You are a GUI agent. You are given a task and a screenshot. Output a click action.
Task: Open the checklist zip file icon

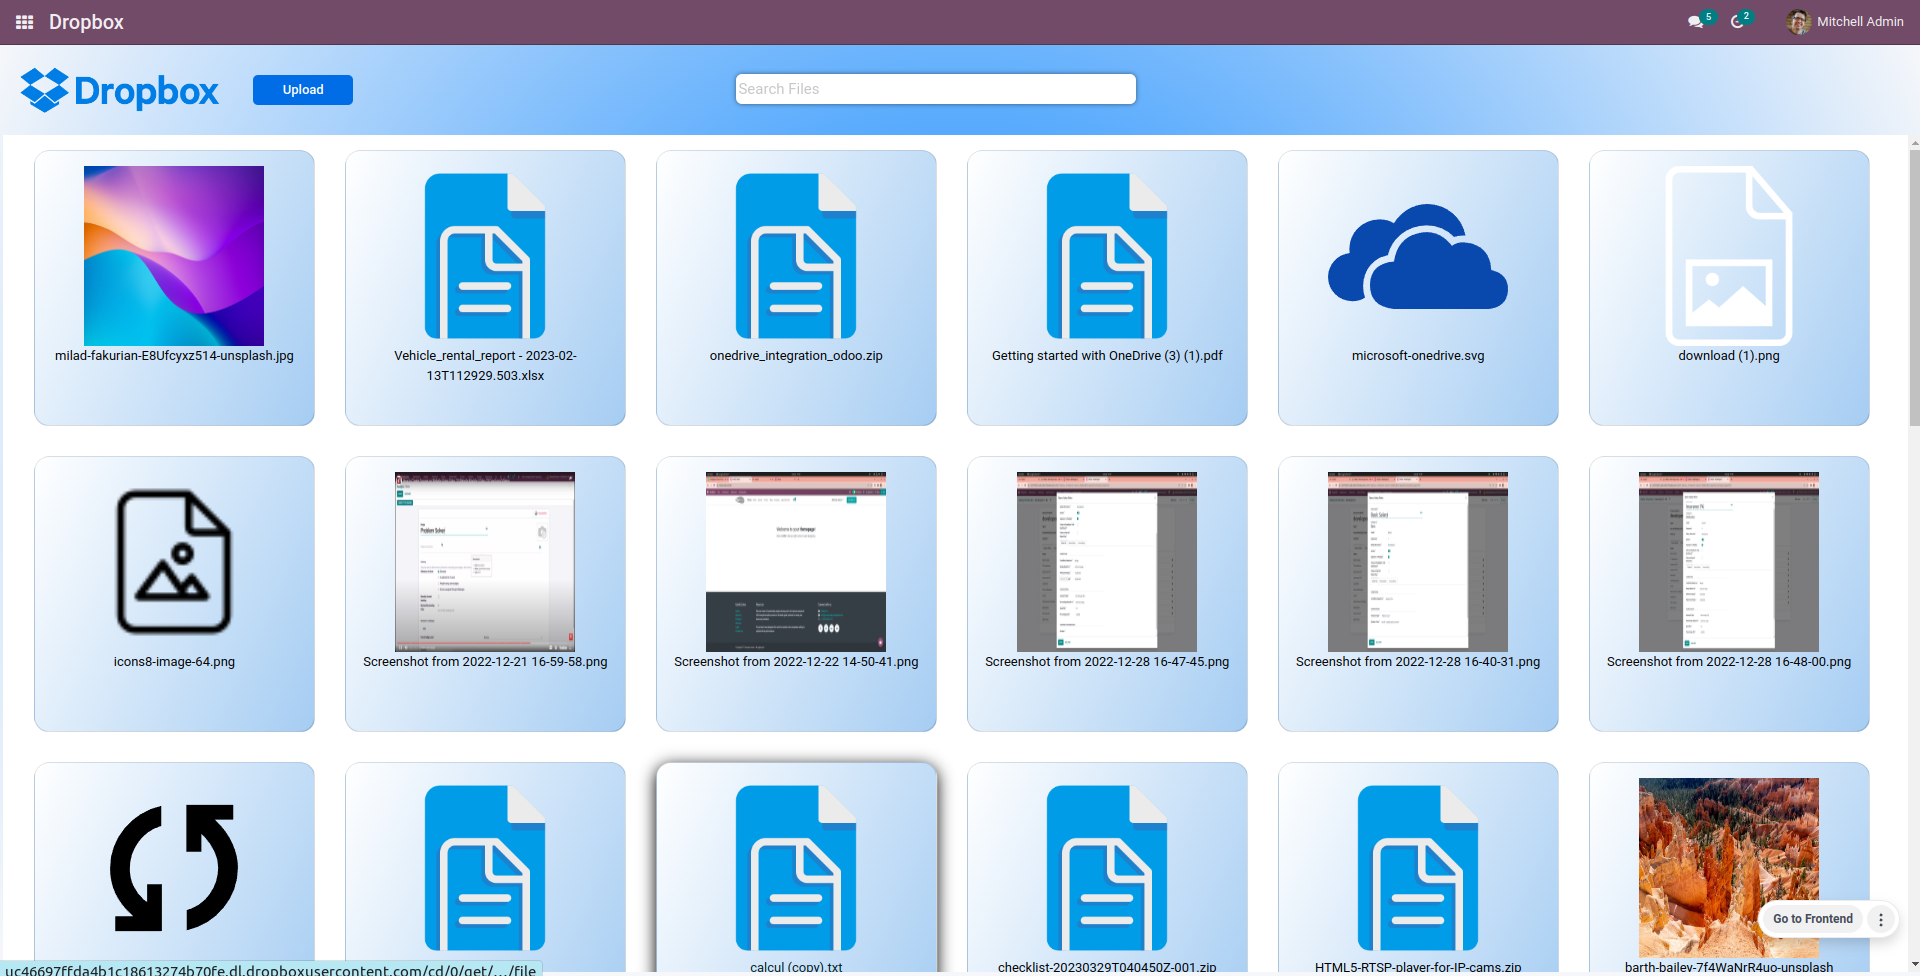pyautogui.click(x=1107, y=868)
